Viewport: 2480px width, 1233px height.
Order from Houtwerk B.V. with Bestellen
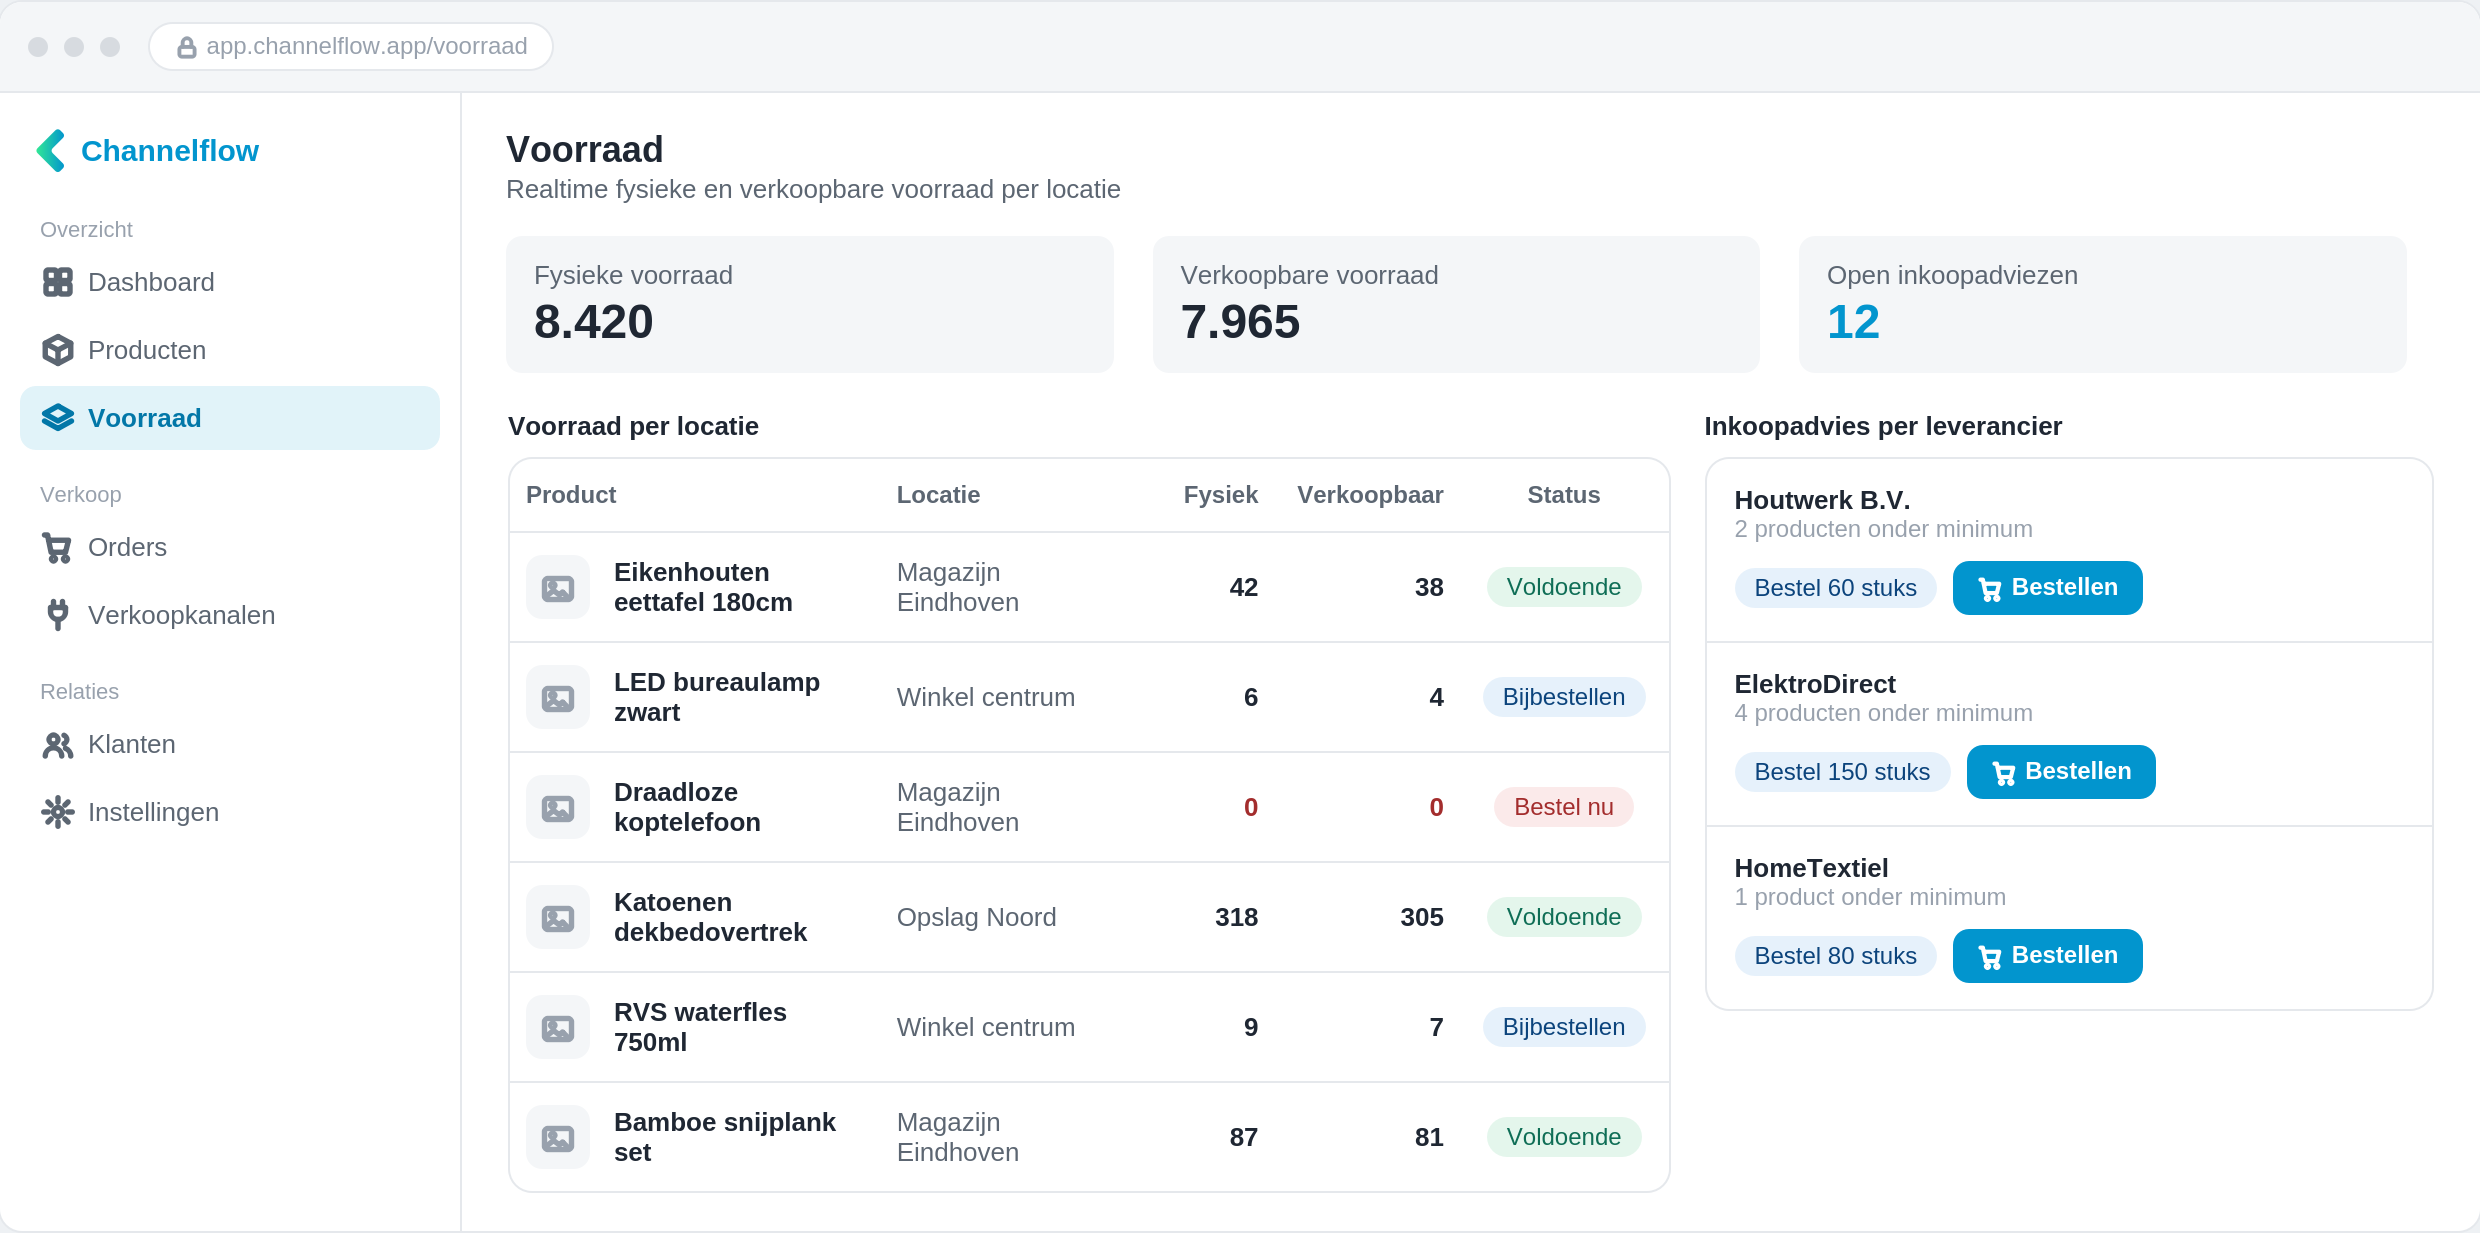2047,588
